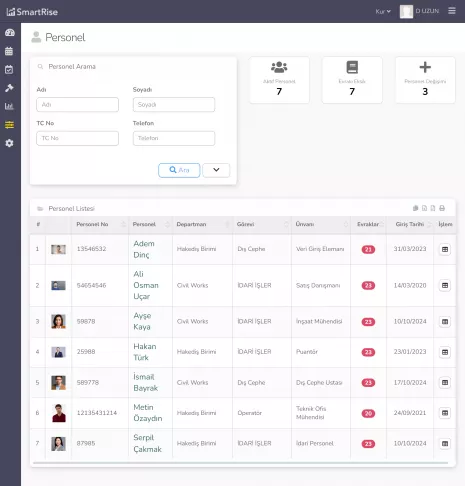Screen dimensions: 465x486
Task: Open the bar chart reports icon in sidebar
Action: pos(9,106)
